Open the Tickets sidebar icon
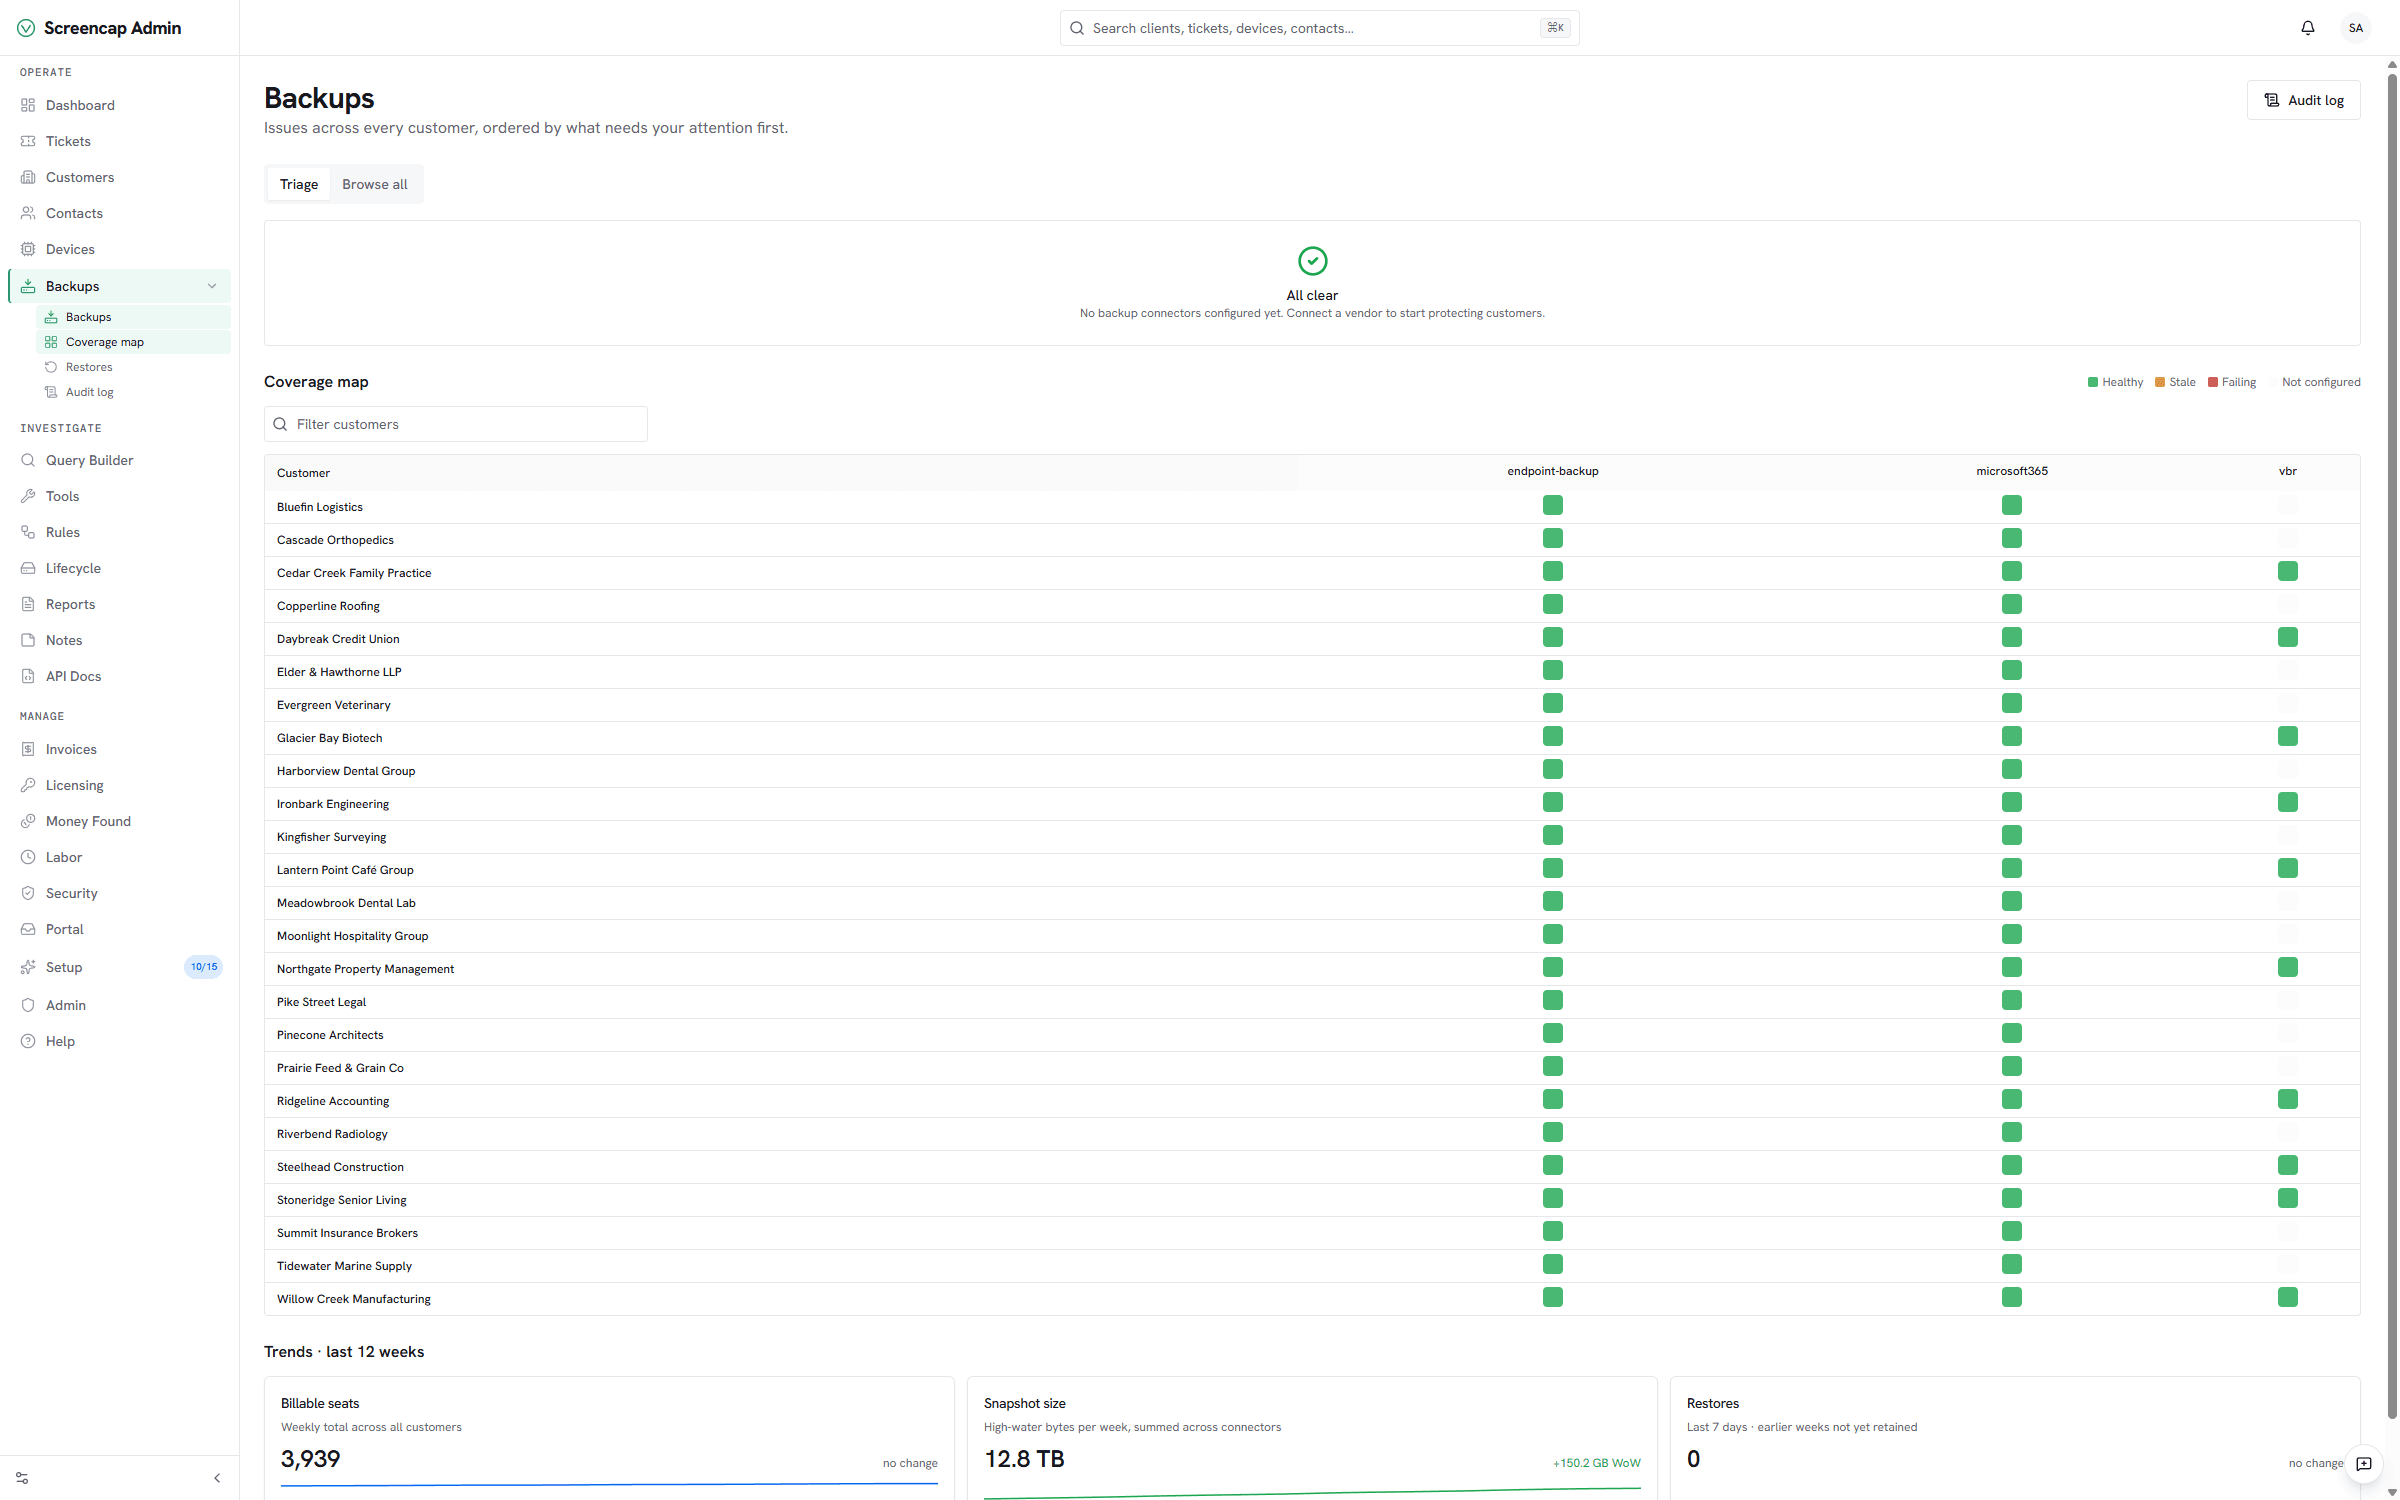 (x=28, y=141)
